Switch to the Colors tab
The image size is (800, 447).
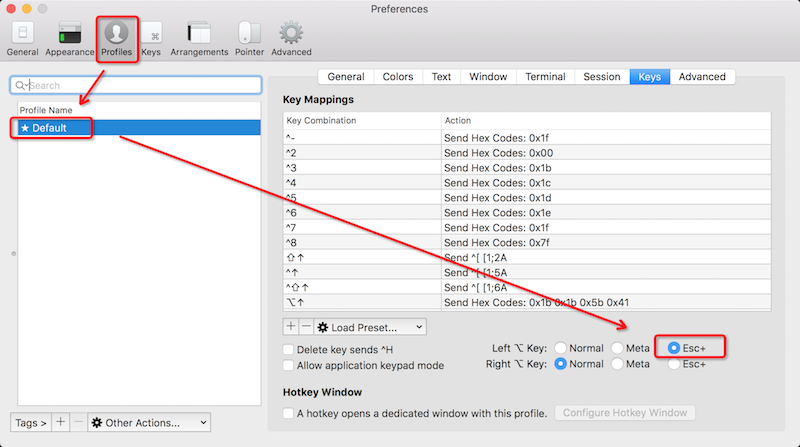(x=398, y=77)
